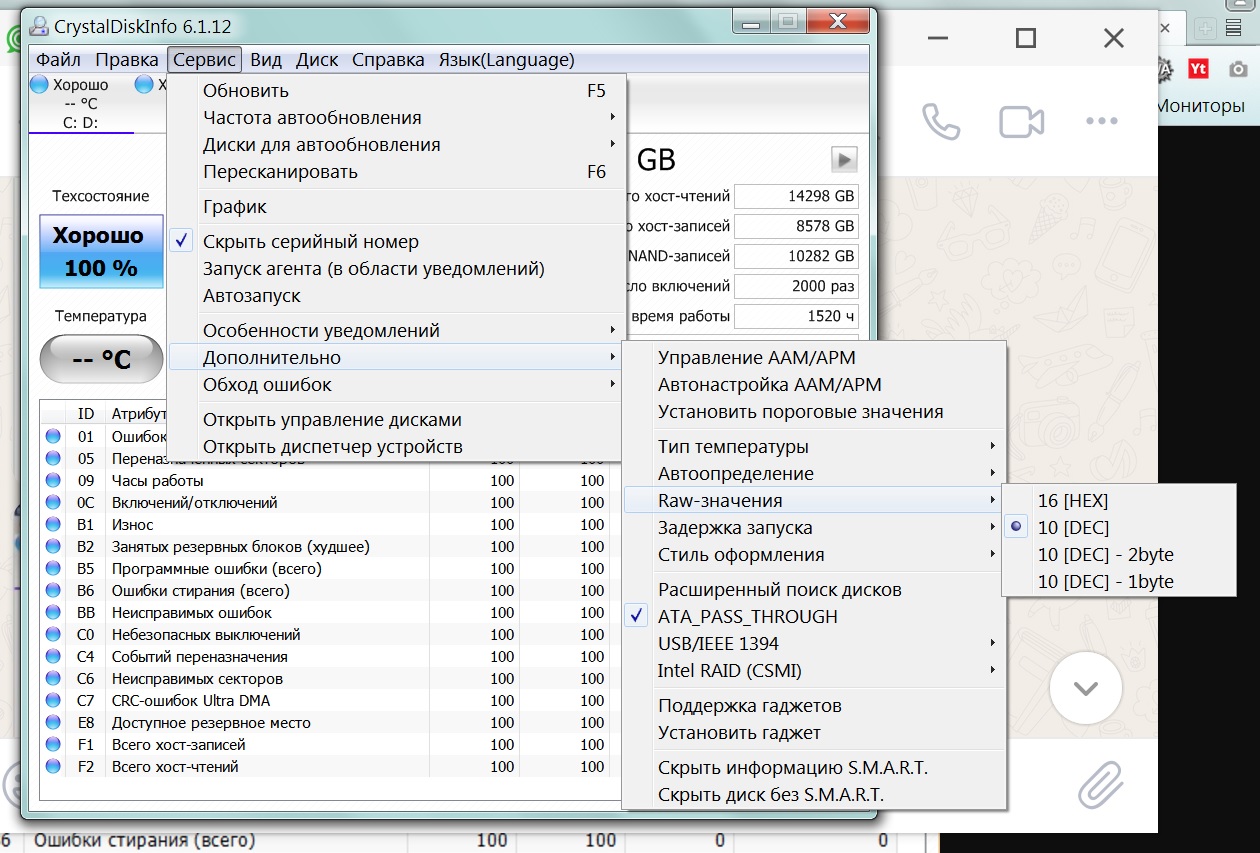Image resolution: width=1260 pixels, height=853 pixels.
Task: Expand the Тип температуры submenu
Action: tap(812, 447)
